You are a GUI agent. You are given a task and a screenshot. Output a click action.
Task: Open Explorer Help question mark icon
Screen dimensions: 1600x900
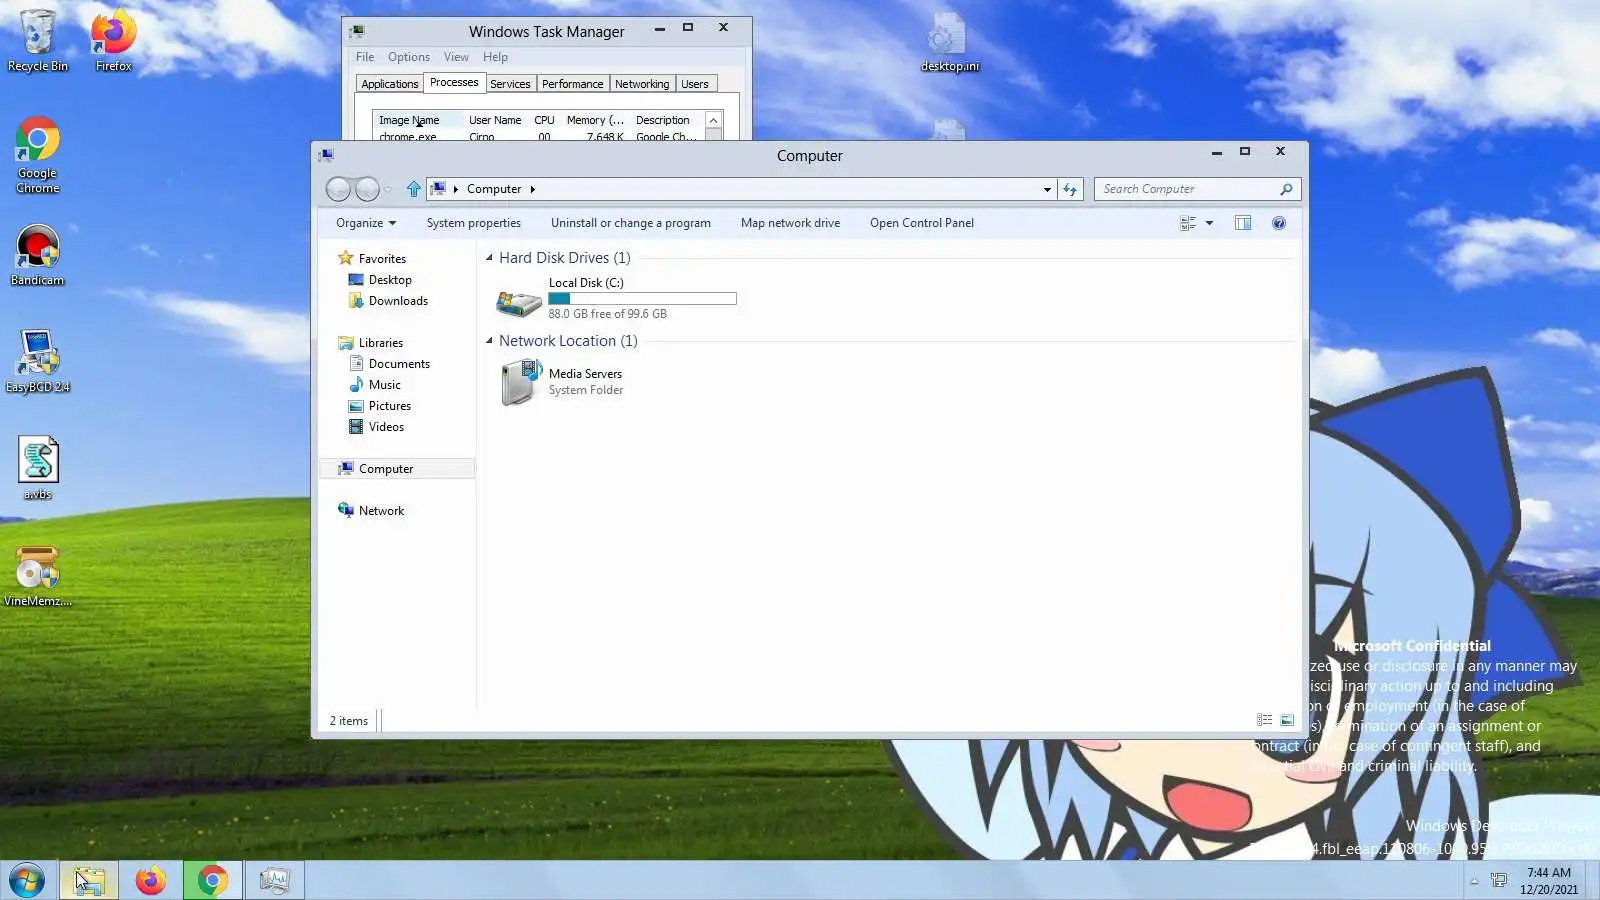point(1279,223)
